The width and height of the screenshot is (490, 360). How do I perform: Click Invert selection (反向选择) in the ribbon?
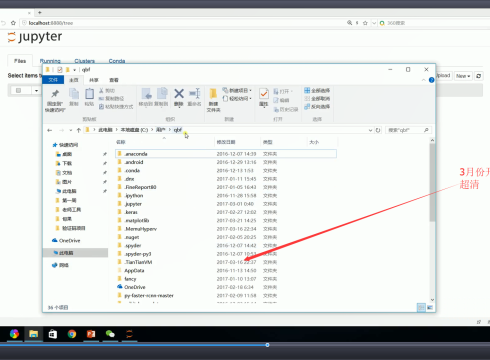click(x=317, y=107)
